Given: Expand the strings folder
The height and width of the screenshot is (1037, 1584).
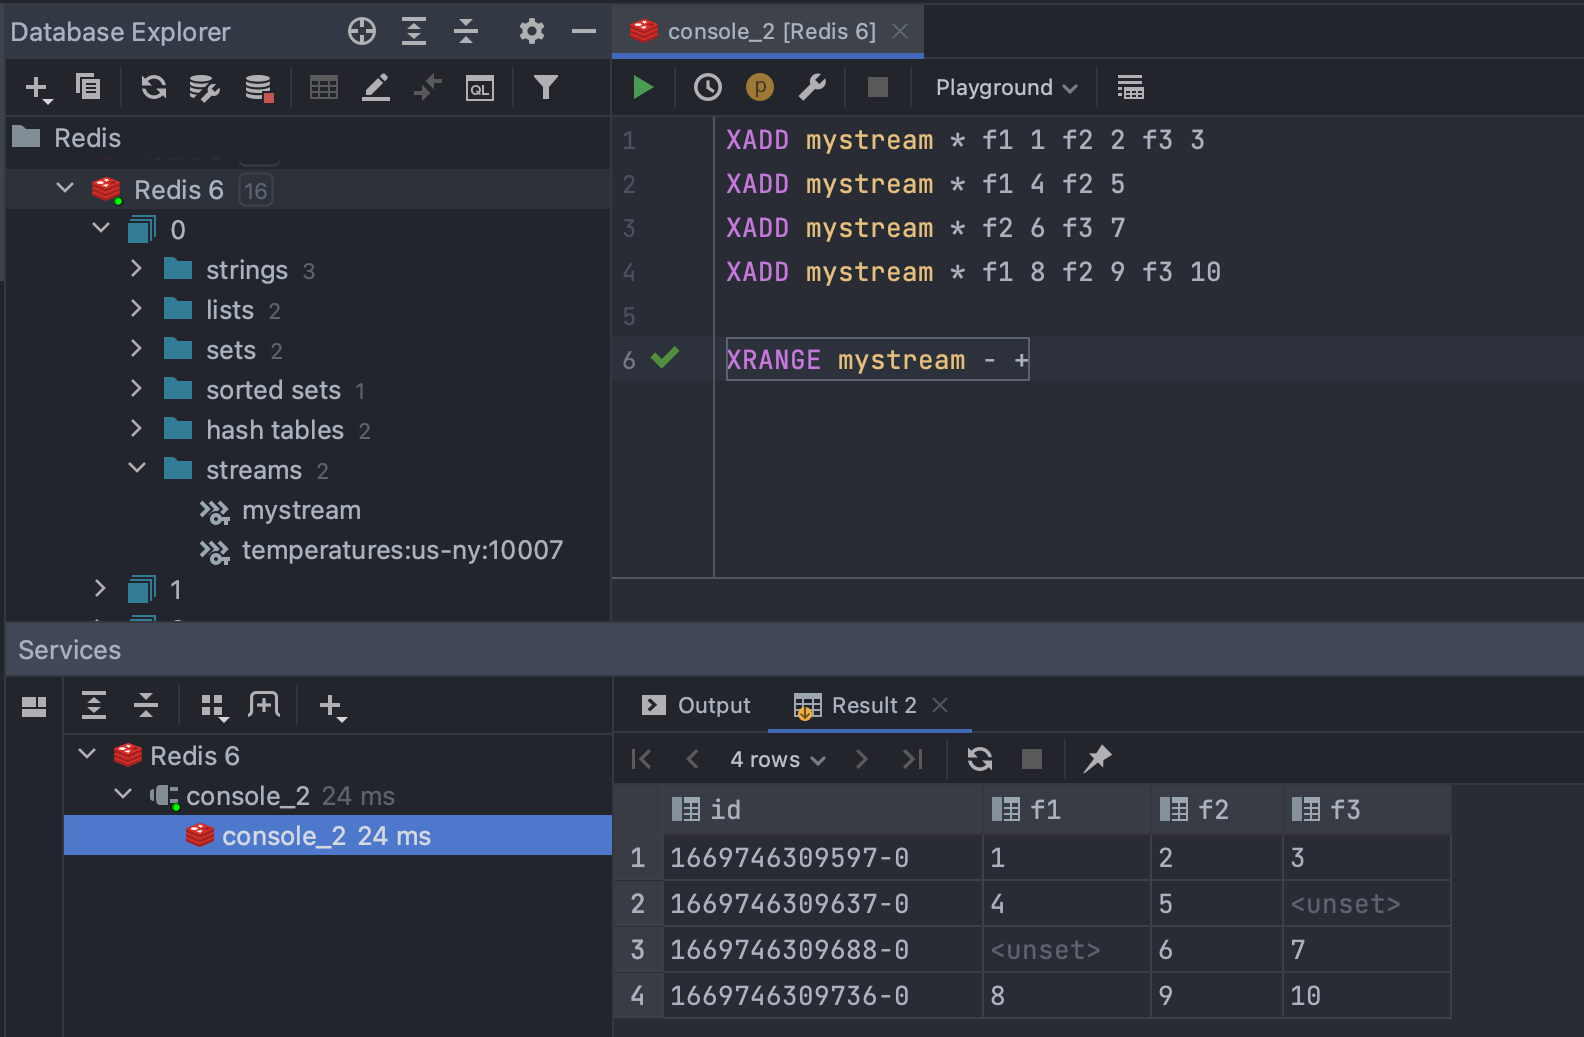Looking at the screenshot, I should click(137, 269).
